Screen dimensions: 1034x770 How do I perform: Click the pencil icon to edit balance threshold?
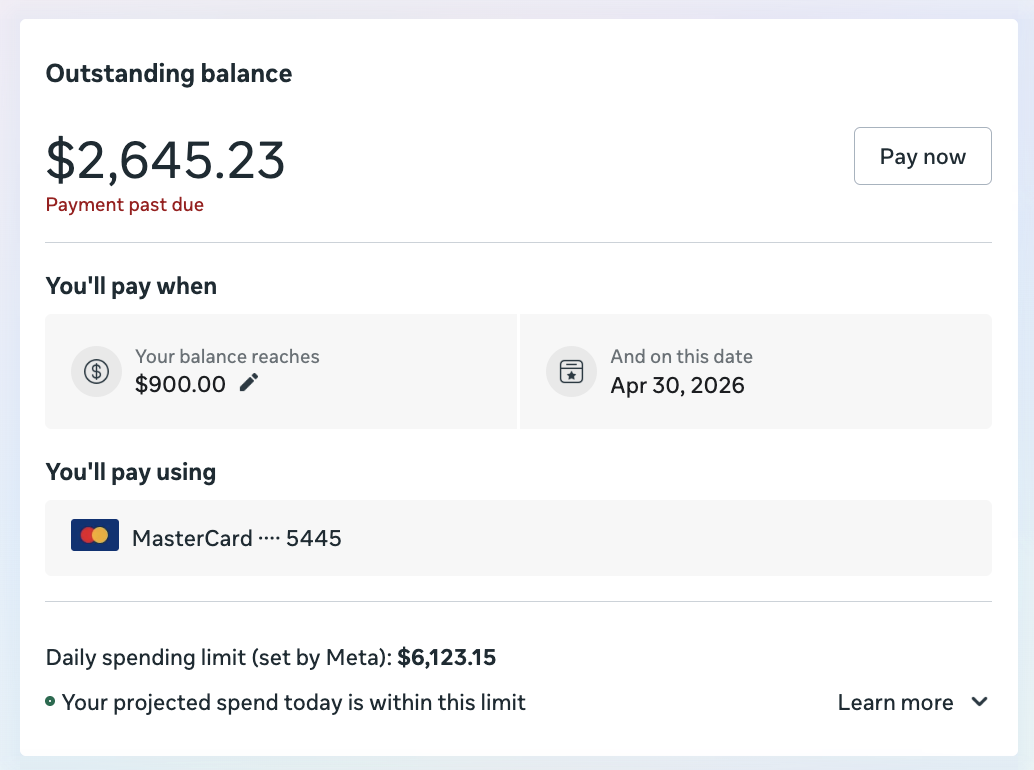click(248, 382)
